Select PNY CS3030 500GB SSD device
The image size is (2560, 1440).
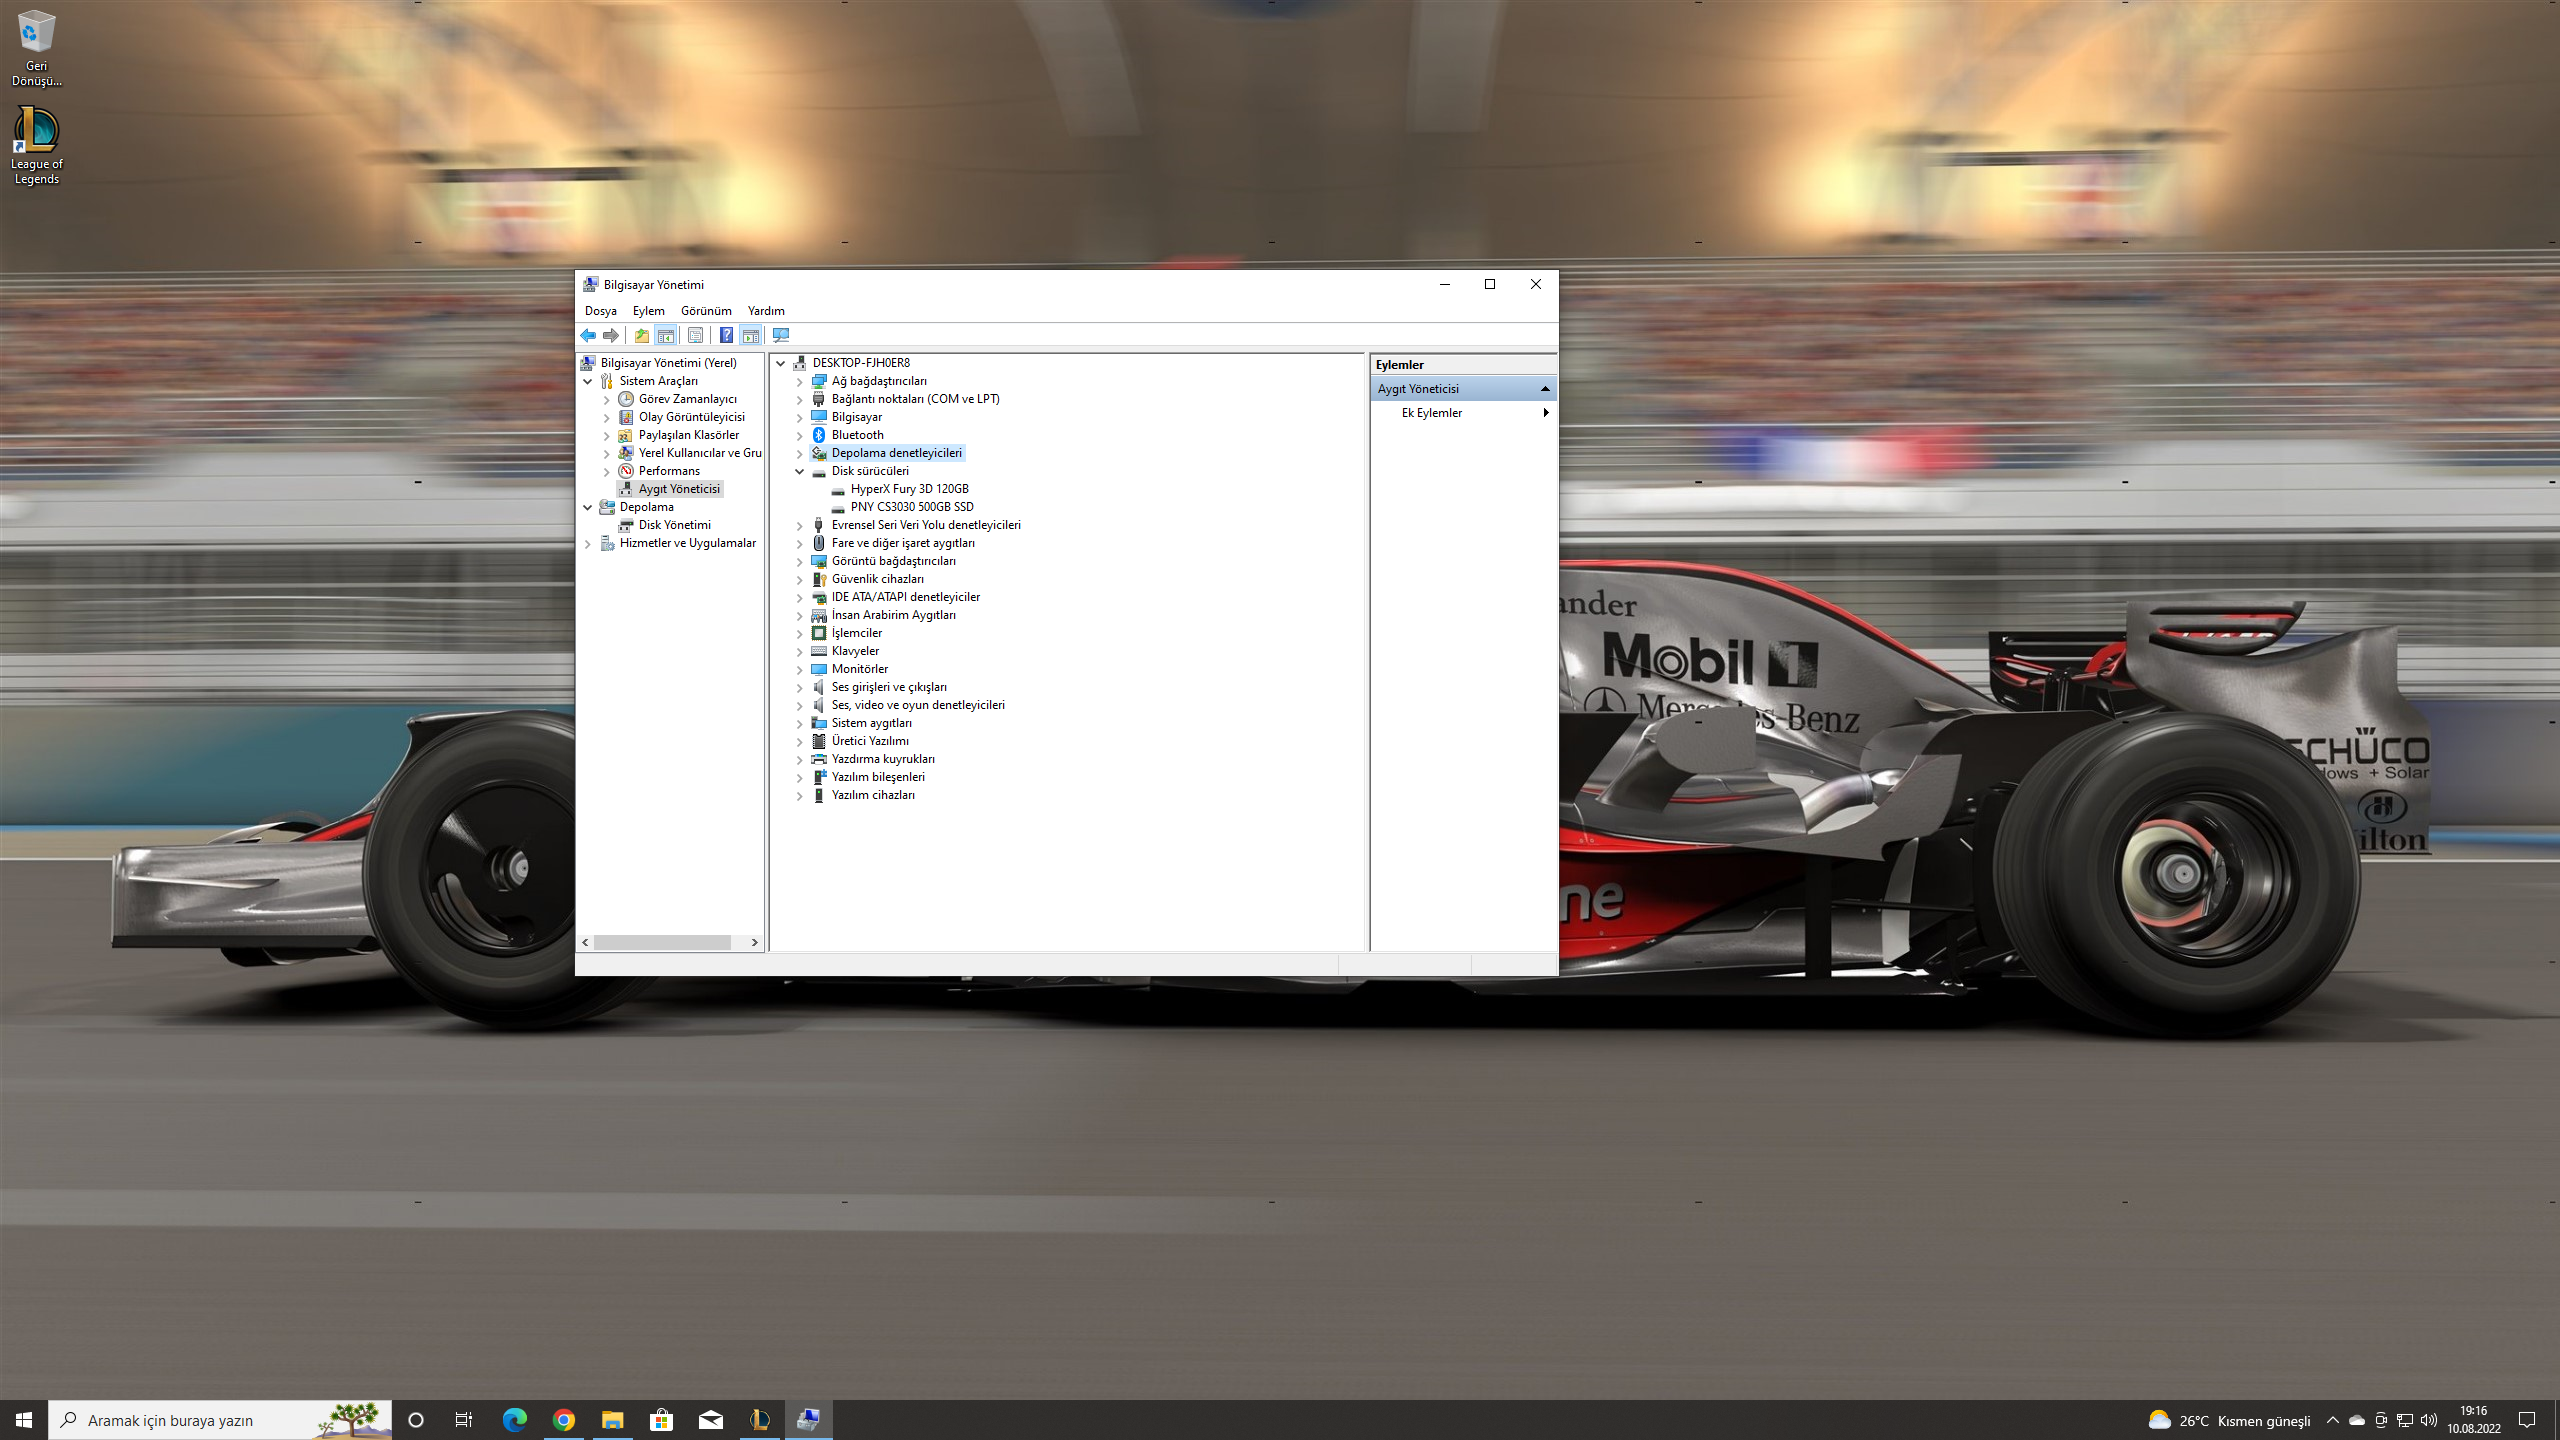pyautogui.click(x=911, y=507)
